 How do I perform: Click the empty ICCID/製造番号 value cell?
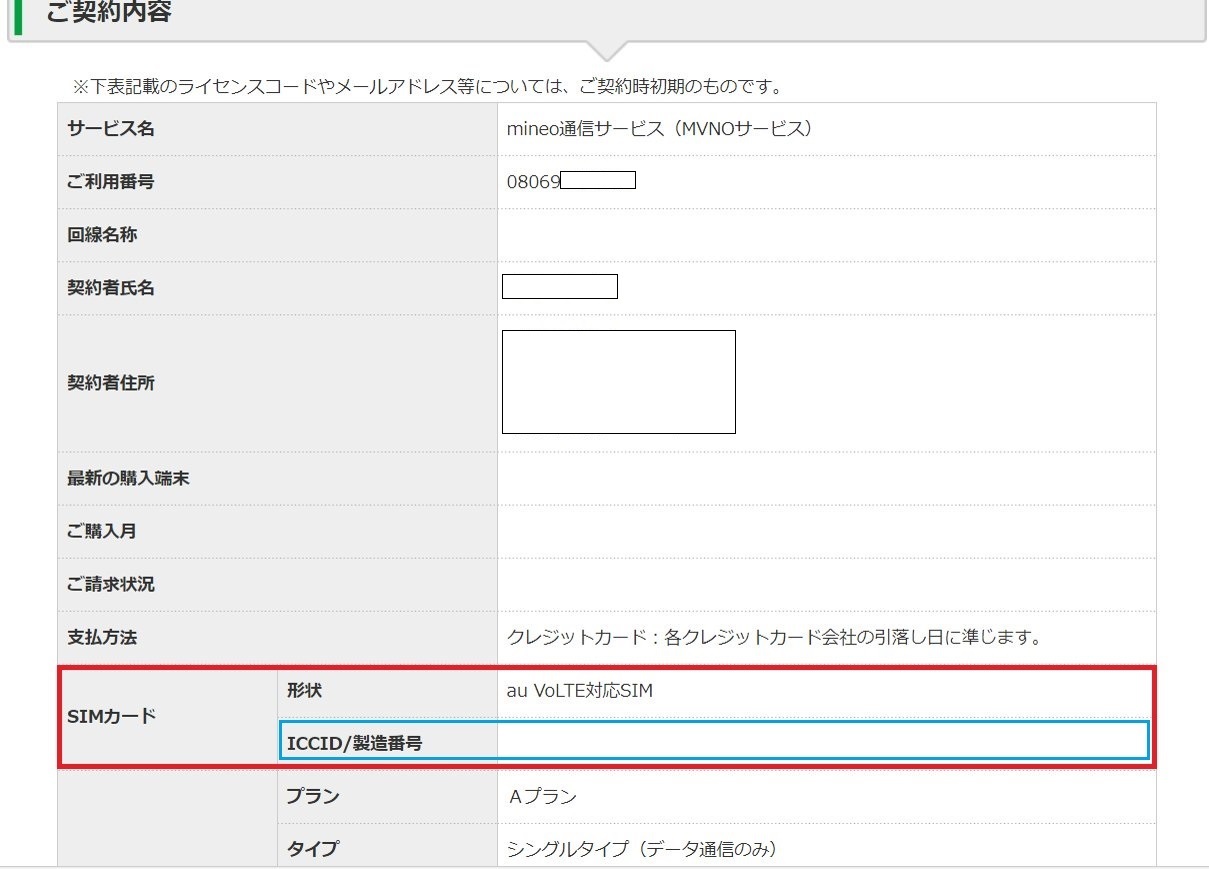pos(820,742)
